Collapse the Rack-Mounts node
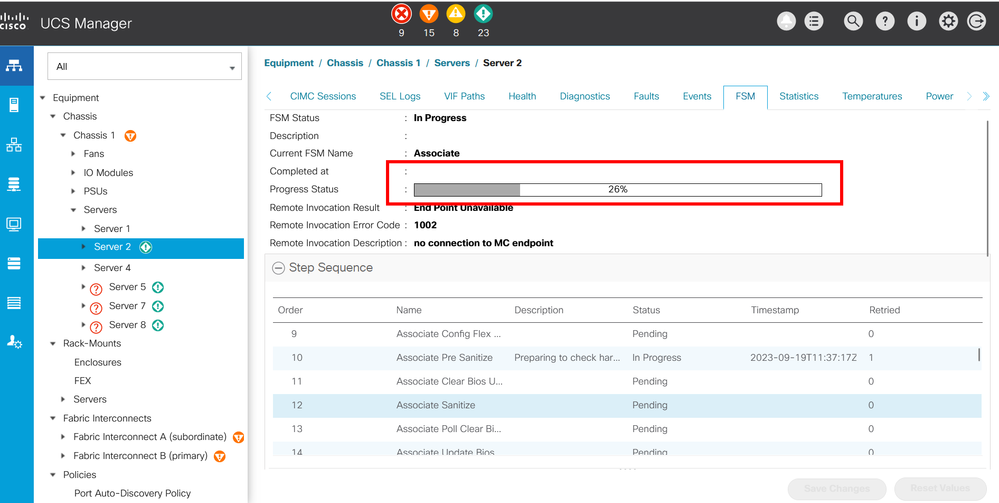 pos(53,344)
